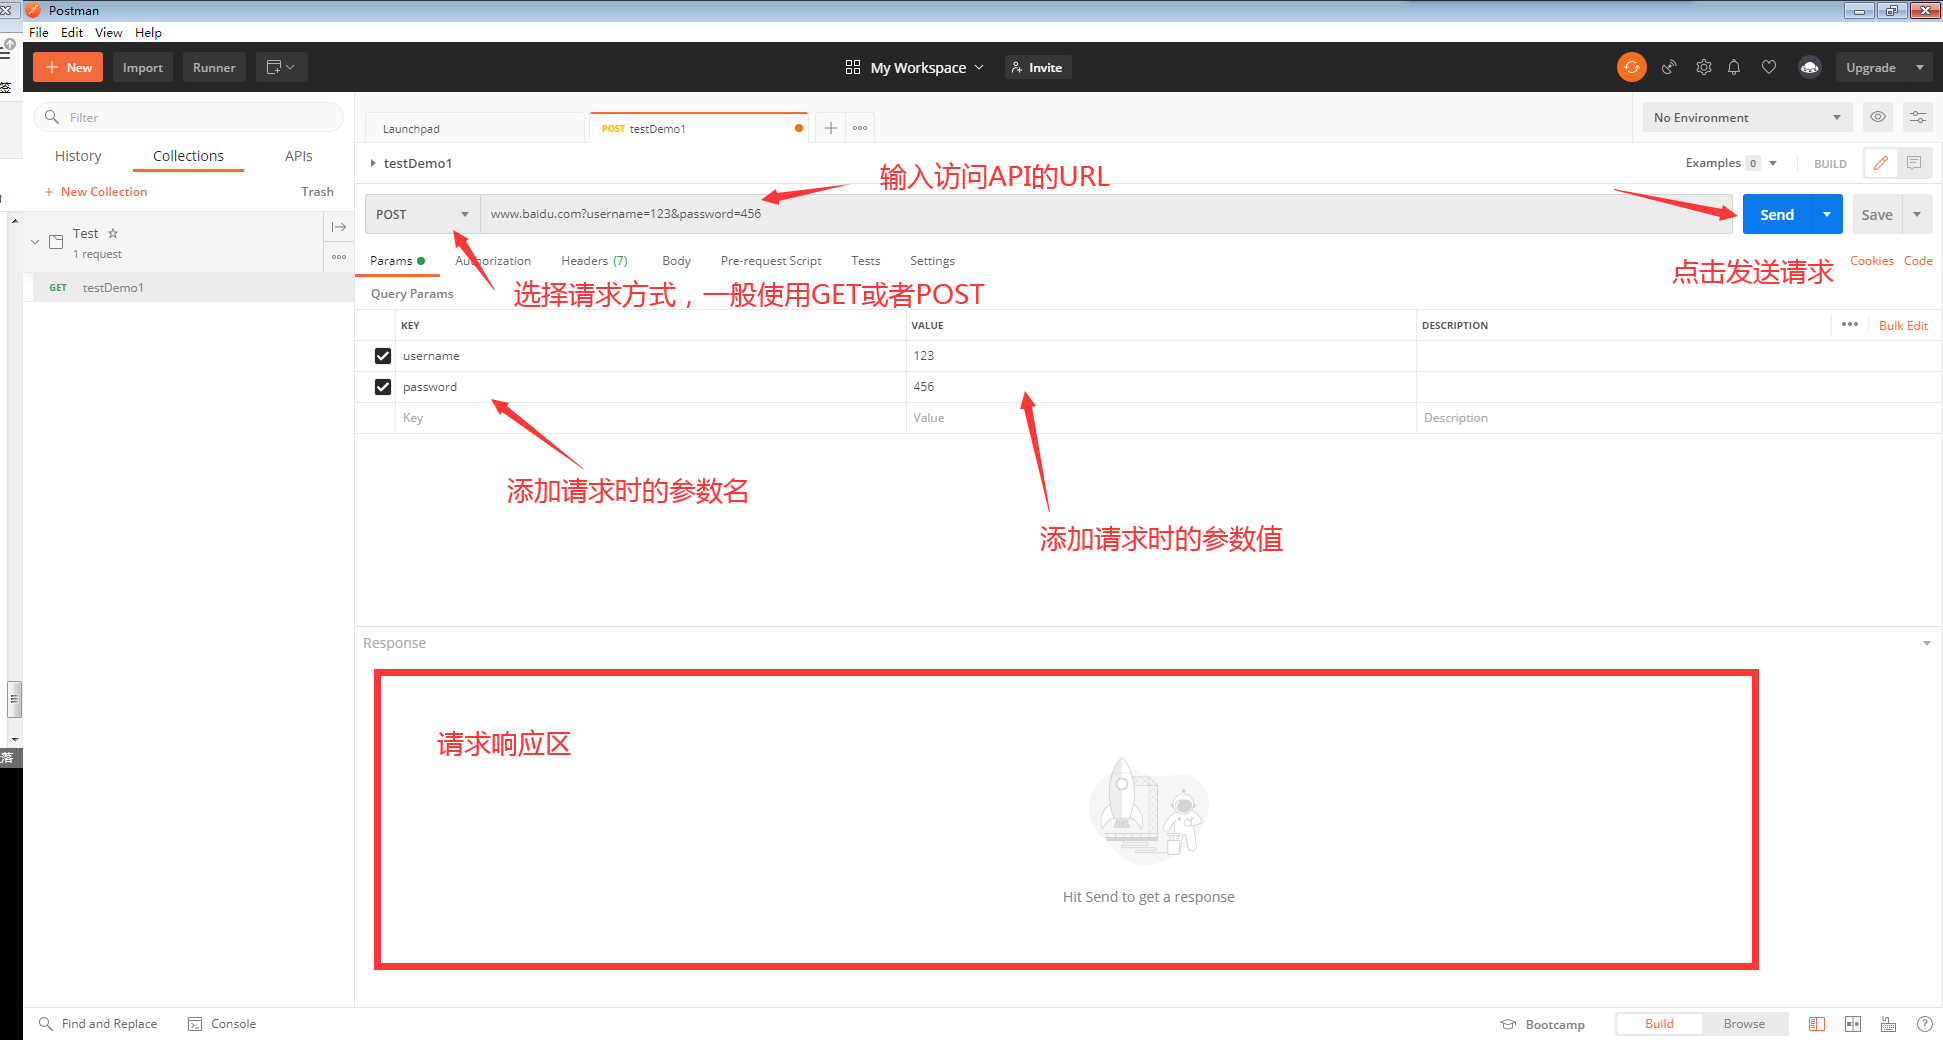Open the comments icon near BUILD
This screenshot has width=1943, height=1040.
pos(1914,163)
